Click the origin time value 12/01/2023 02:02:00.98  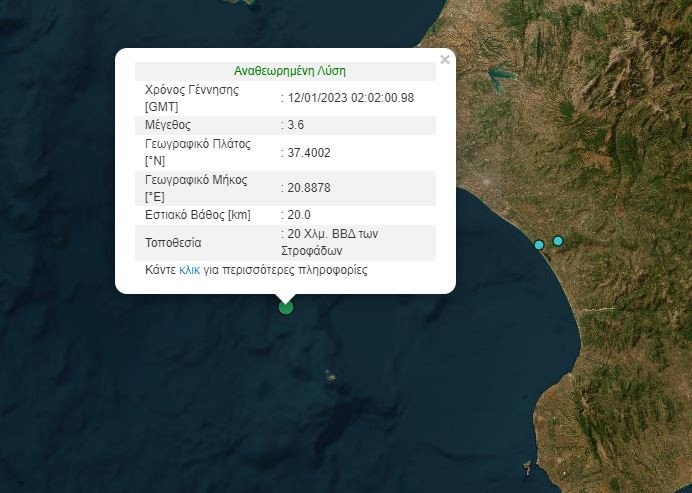[351, 97]
